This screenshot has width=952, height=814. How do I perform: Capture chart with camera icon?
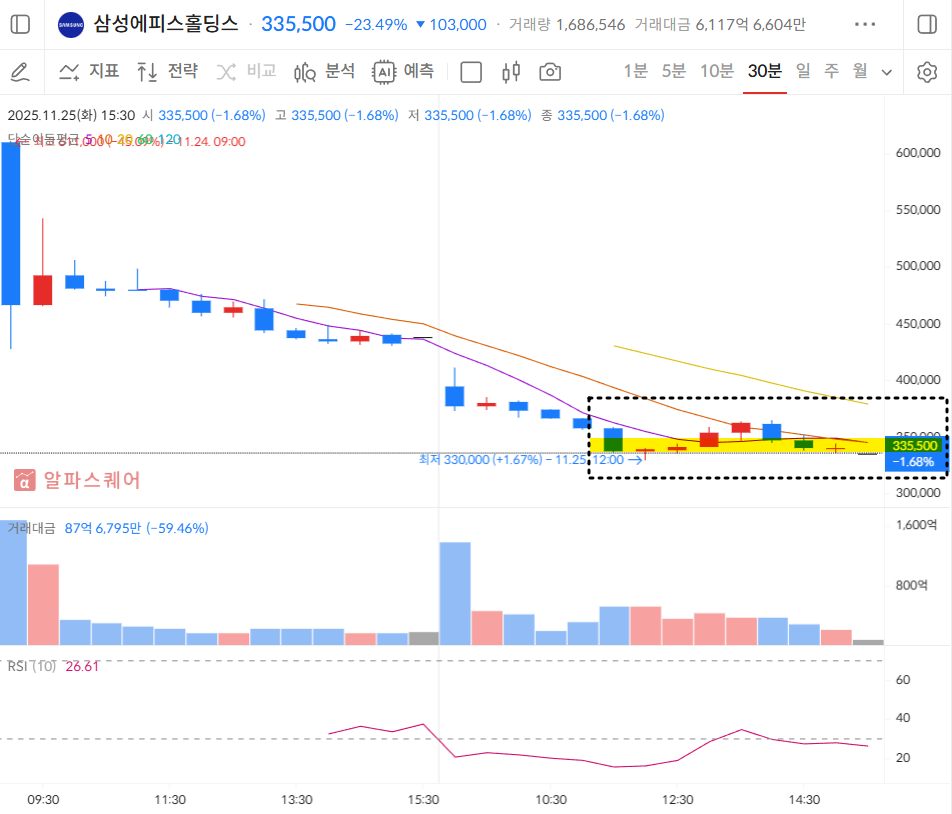point(550,72)
